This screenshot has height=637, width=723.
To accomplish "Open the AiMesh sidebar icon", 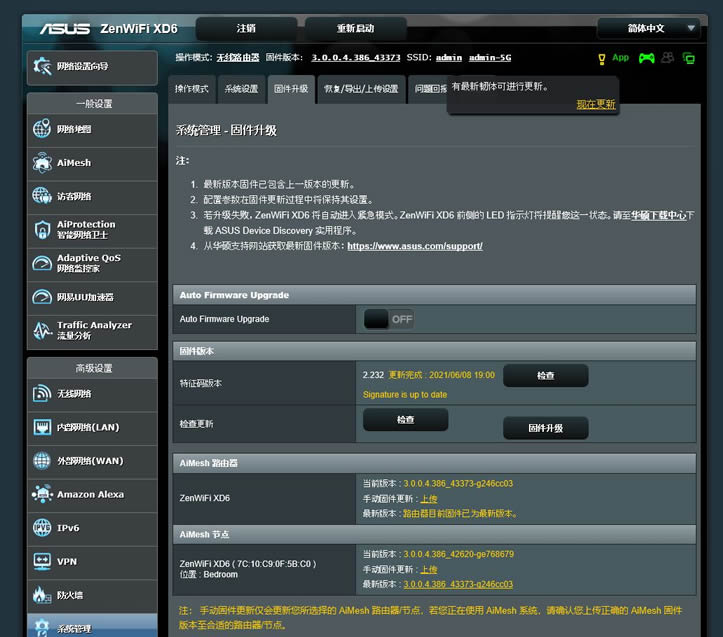I will click(42, 162).
